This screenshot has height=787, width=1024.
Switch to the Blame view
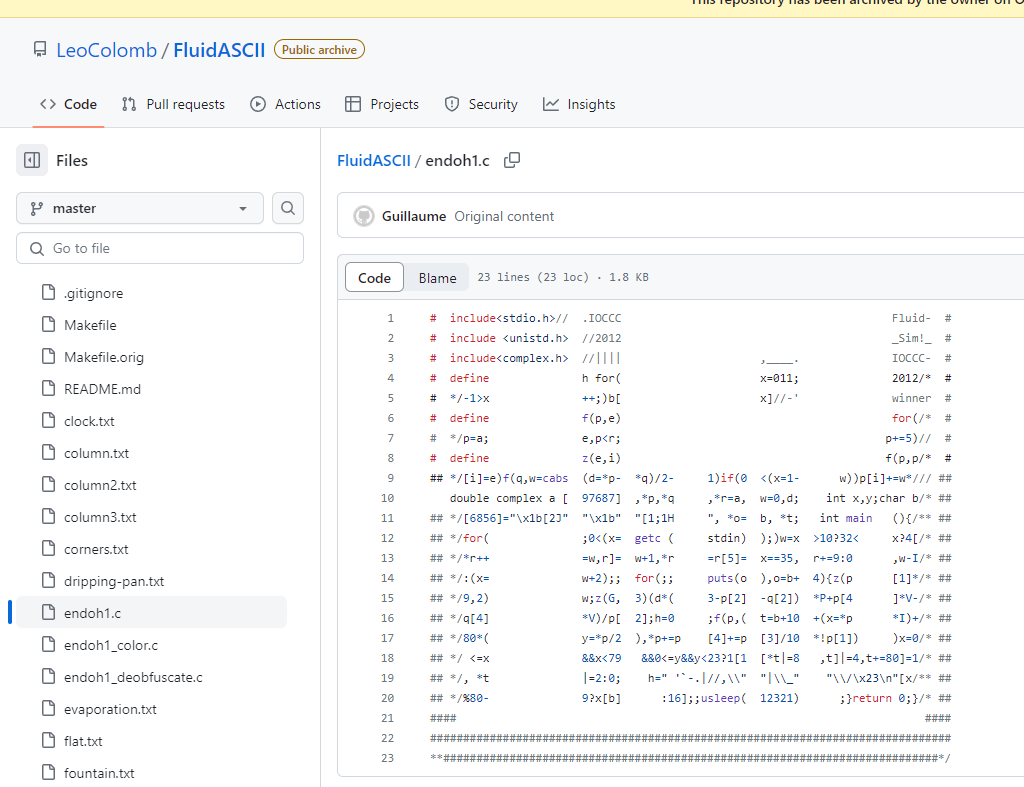click(438, 278)
